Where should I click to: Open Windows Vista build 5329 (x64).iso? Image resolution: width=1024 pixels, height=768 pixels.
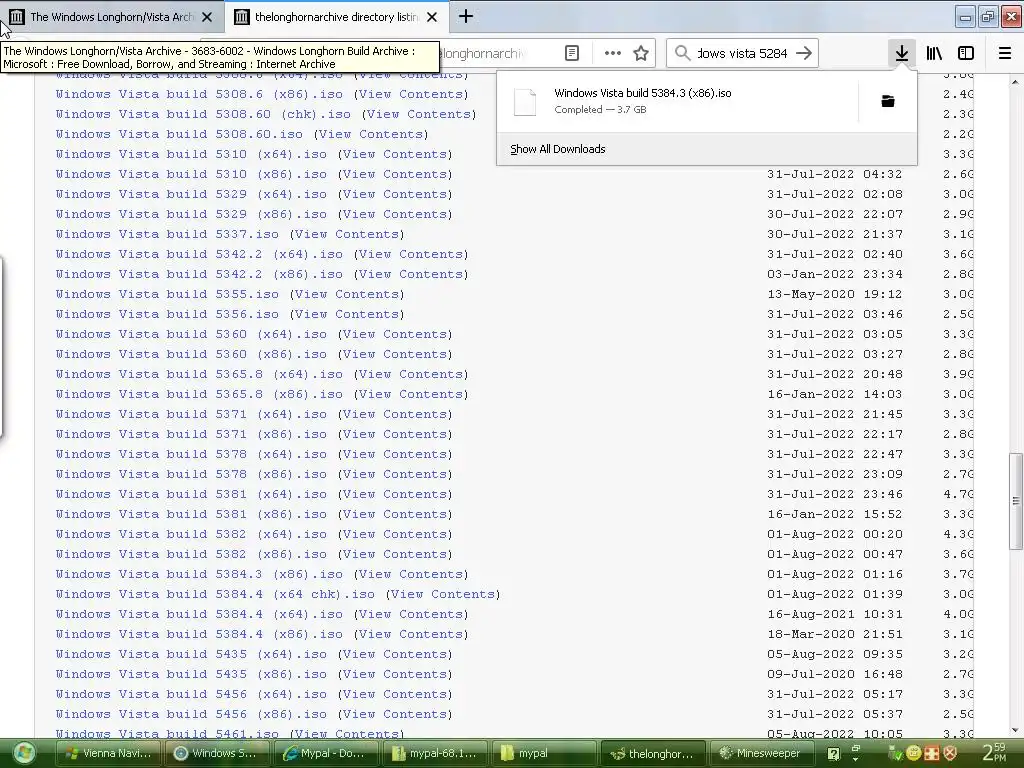tap(191, 194)
